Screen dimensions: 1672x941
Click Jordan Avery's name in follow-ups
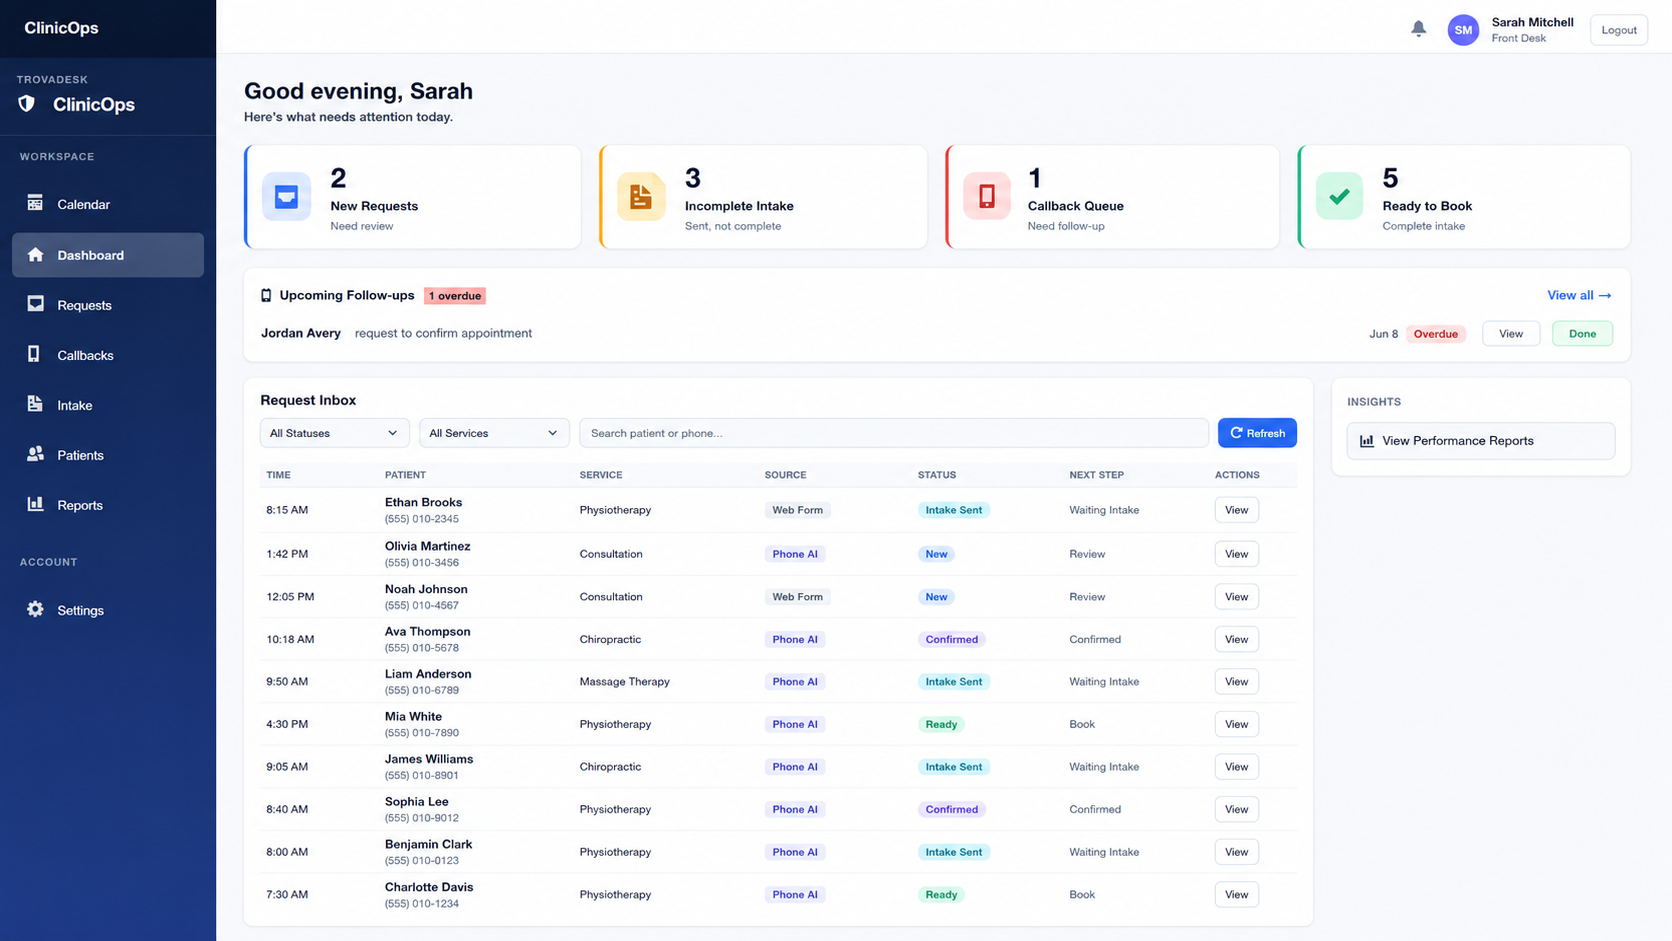tap(301, 333)
